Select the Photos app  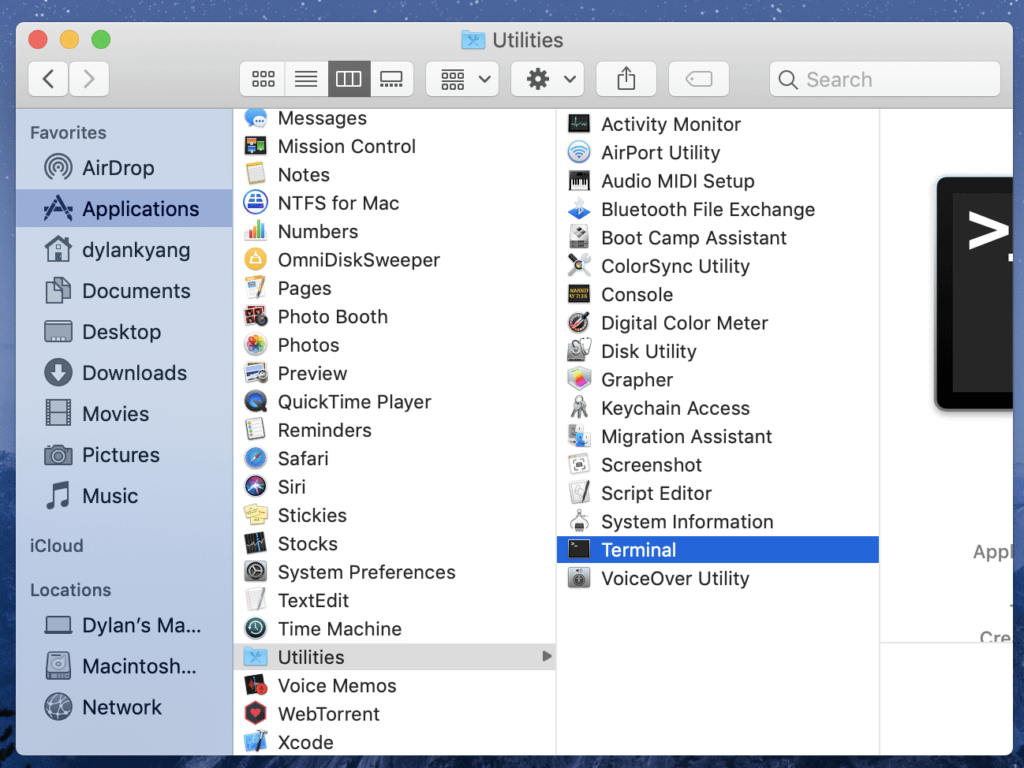(x=394, y=345)
